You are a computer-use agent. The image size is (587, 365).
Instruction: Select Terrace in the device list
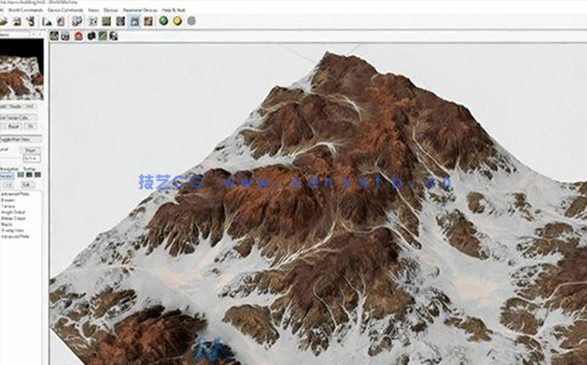[8, 206]
